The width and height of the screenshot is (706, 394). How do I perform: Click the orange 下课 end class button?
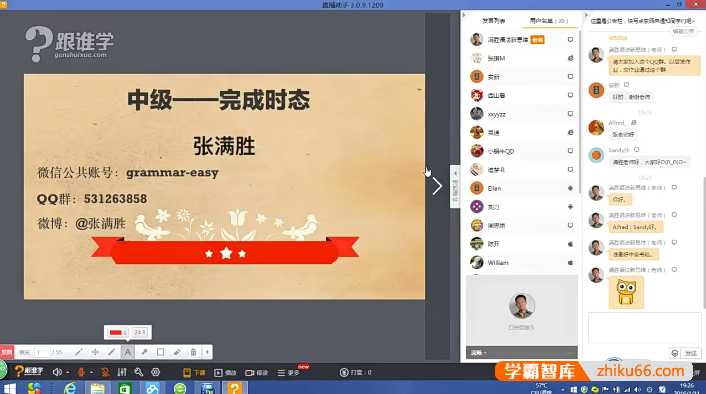tap(194, 372)
